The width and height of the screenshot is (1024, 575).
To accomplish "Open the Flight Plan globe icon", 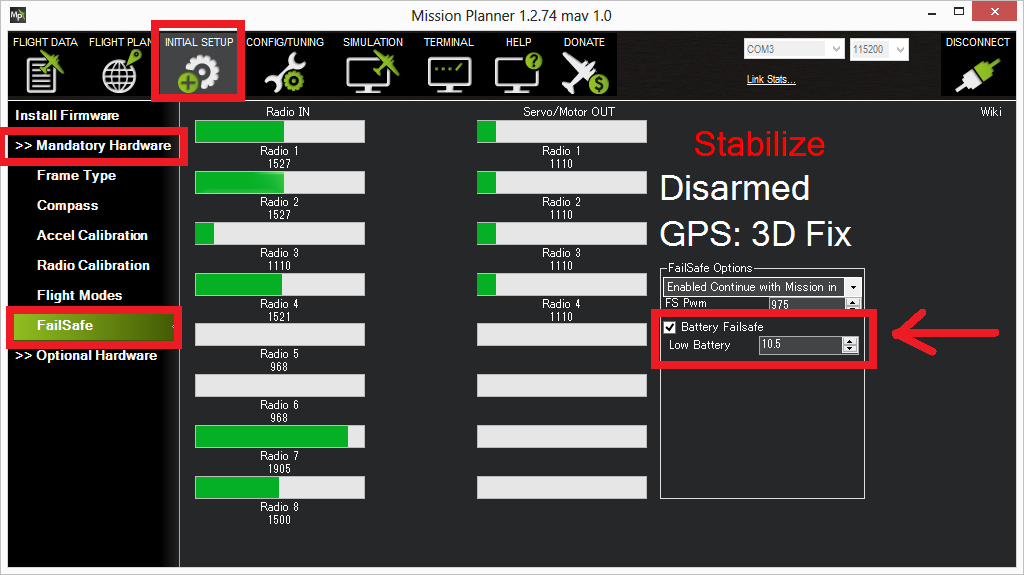I will click(x=119, y=72).
